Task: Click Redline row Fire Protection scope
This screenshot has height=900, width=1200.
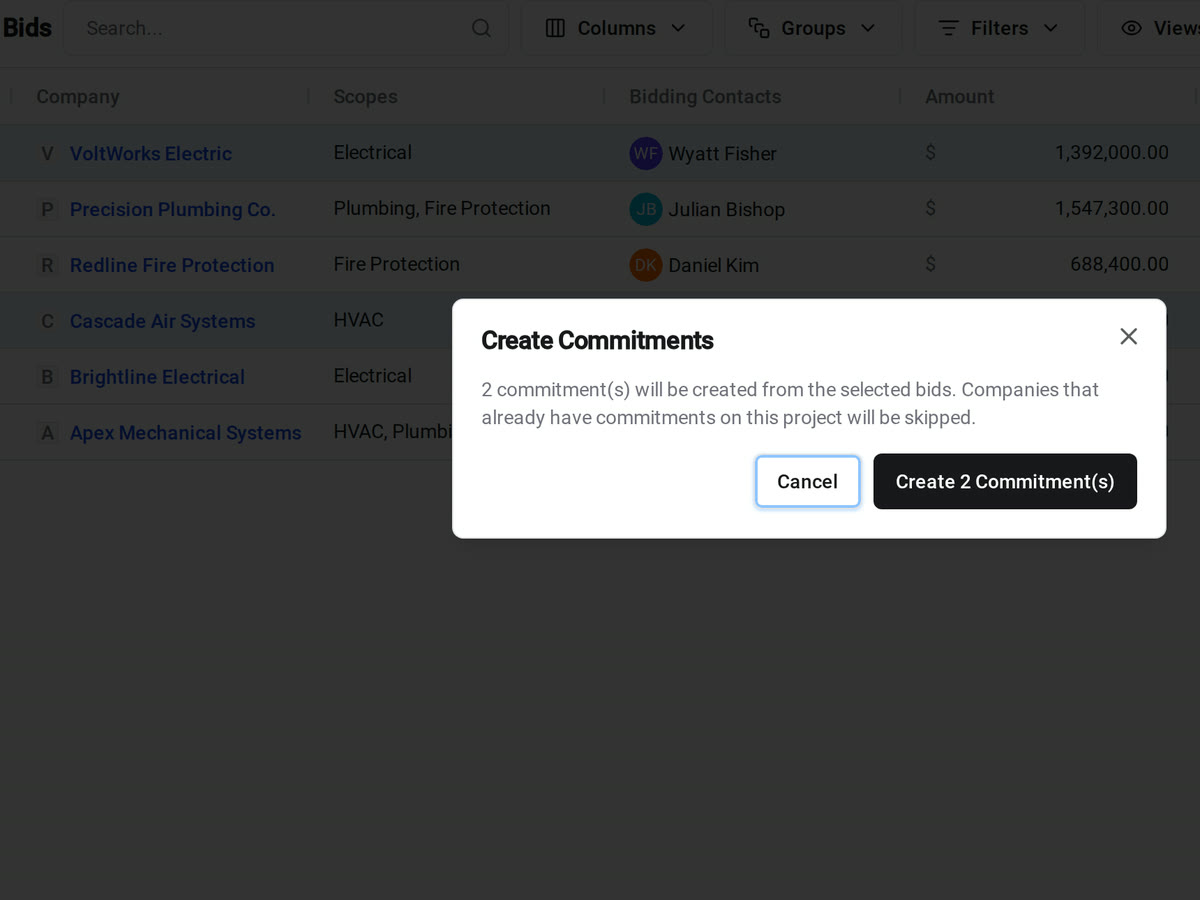Action: click(396, 264)
